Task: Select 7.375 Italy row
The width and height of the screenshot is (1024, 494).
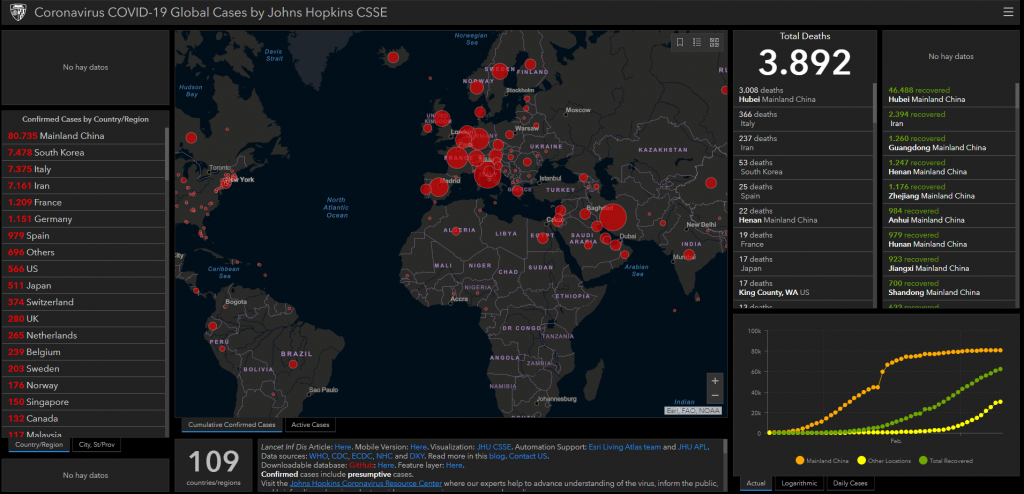Action: click(x=85, y=169)
